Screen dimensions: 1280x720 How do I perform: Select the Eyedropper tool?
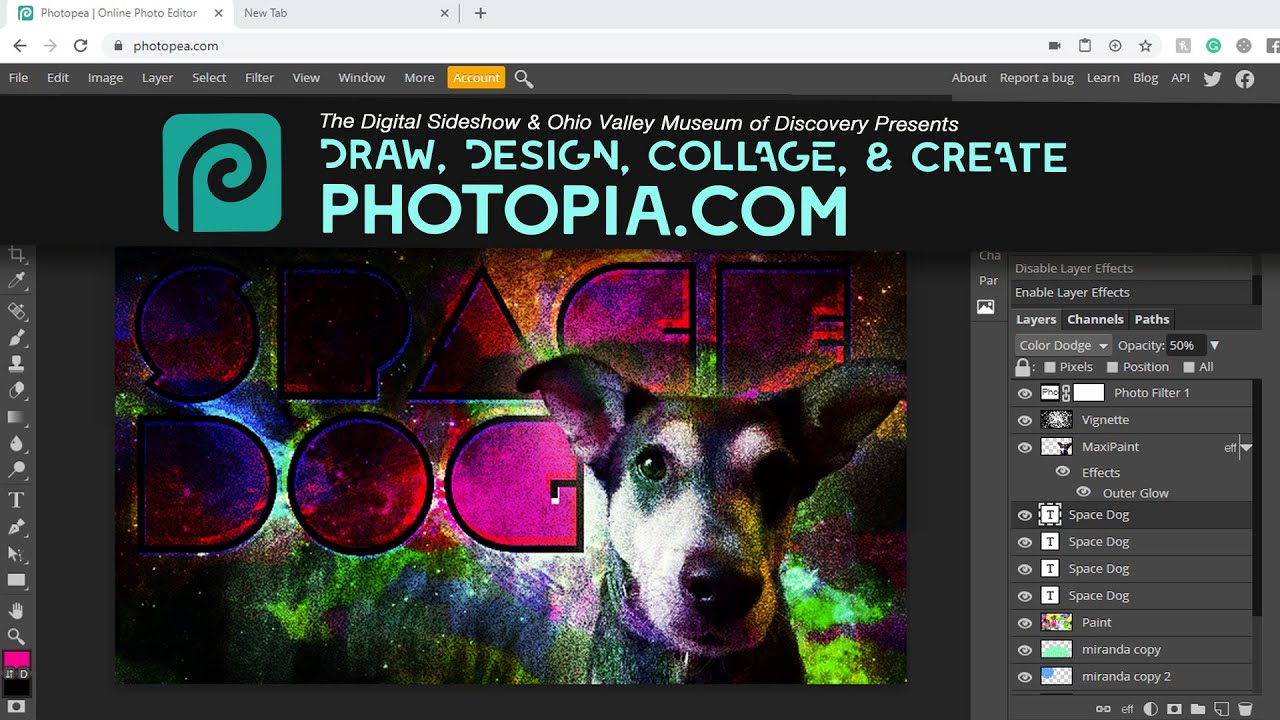16,280
